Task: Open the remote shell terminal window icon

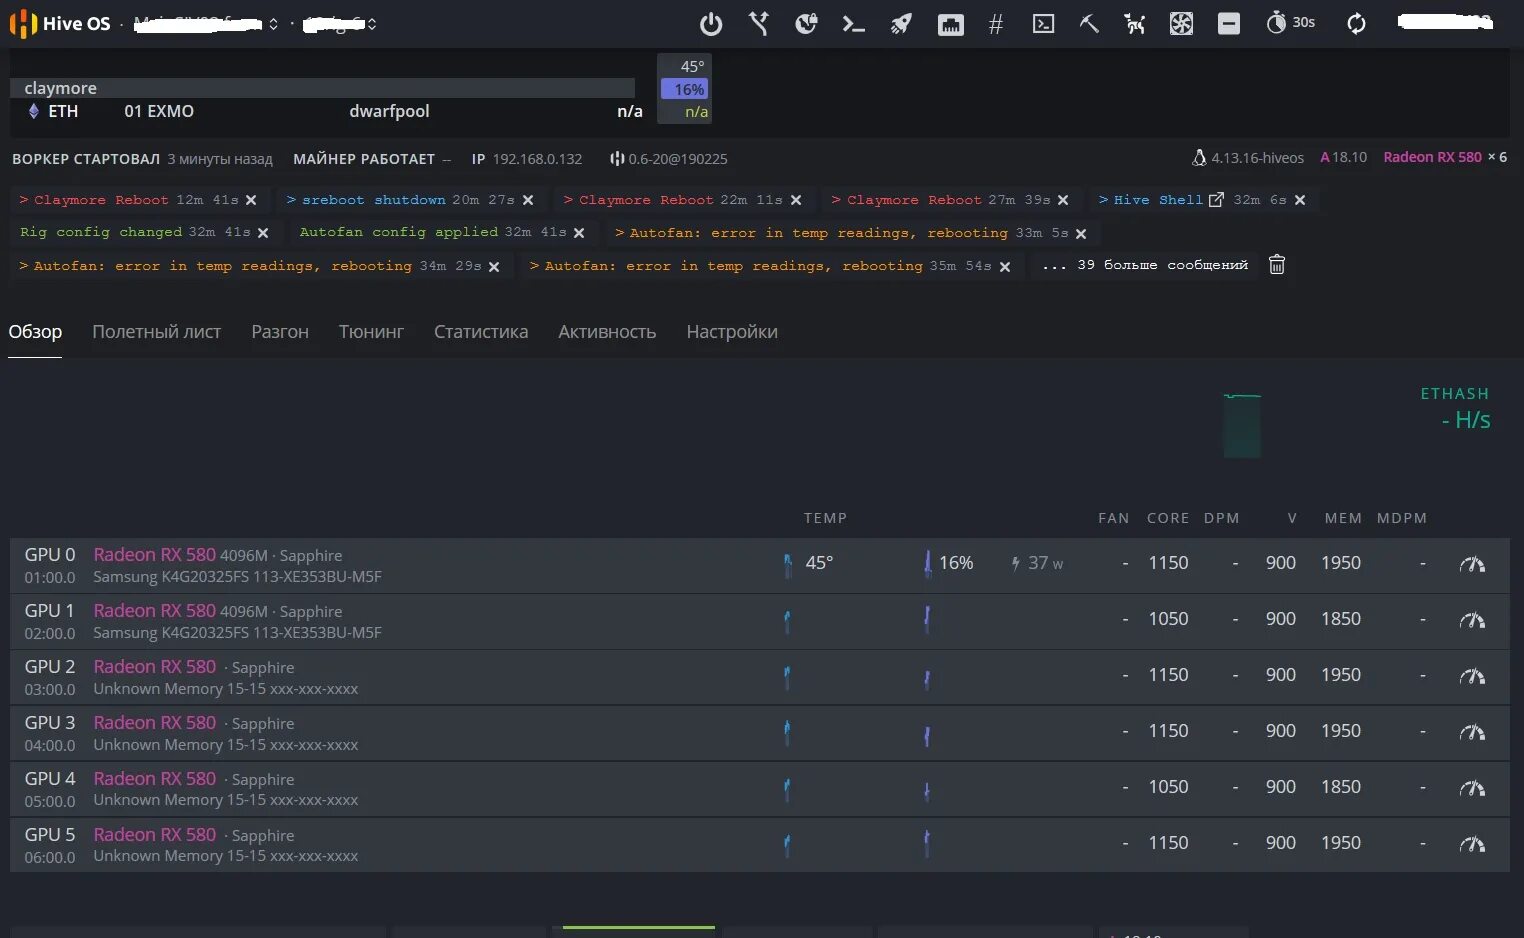Action: pyautogui.click(x=1043, y=24)
